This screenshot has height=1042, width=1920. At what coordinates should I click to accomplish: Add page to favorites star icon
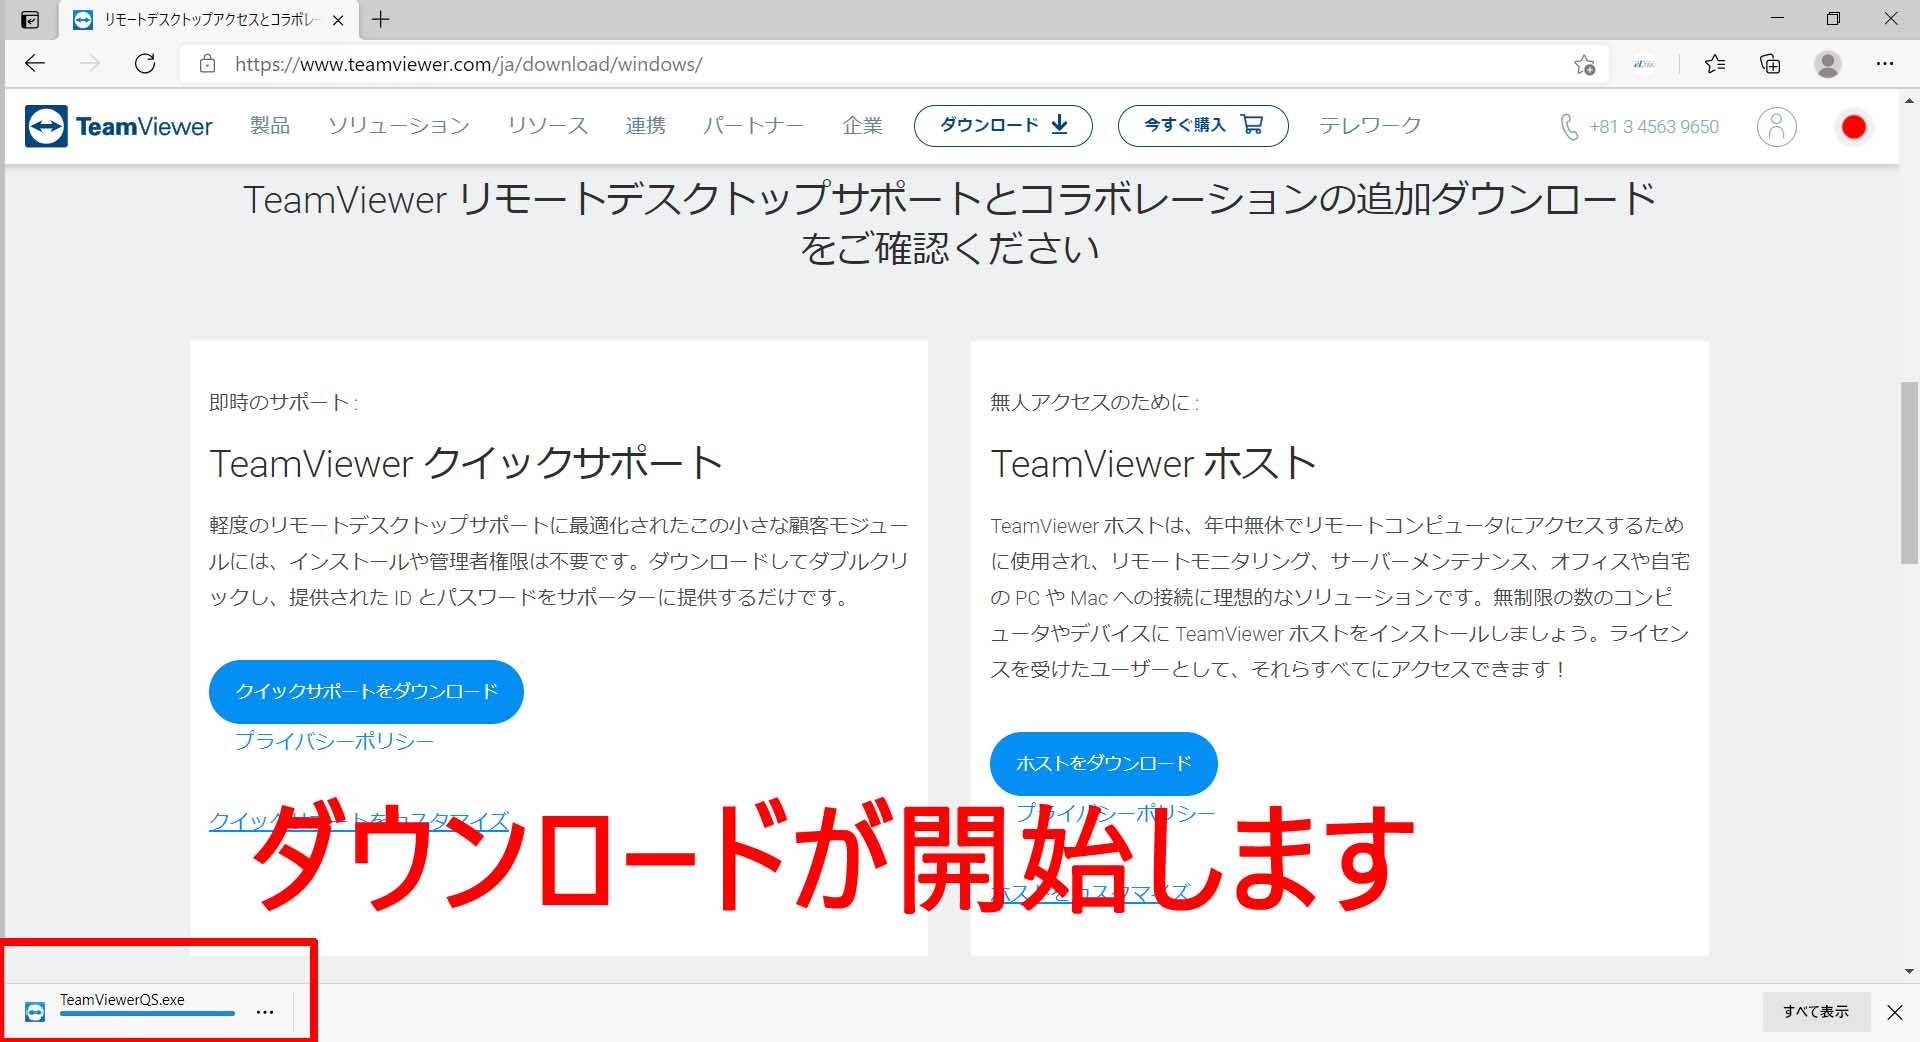[1584, 65]
